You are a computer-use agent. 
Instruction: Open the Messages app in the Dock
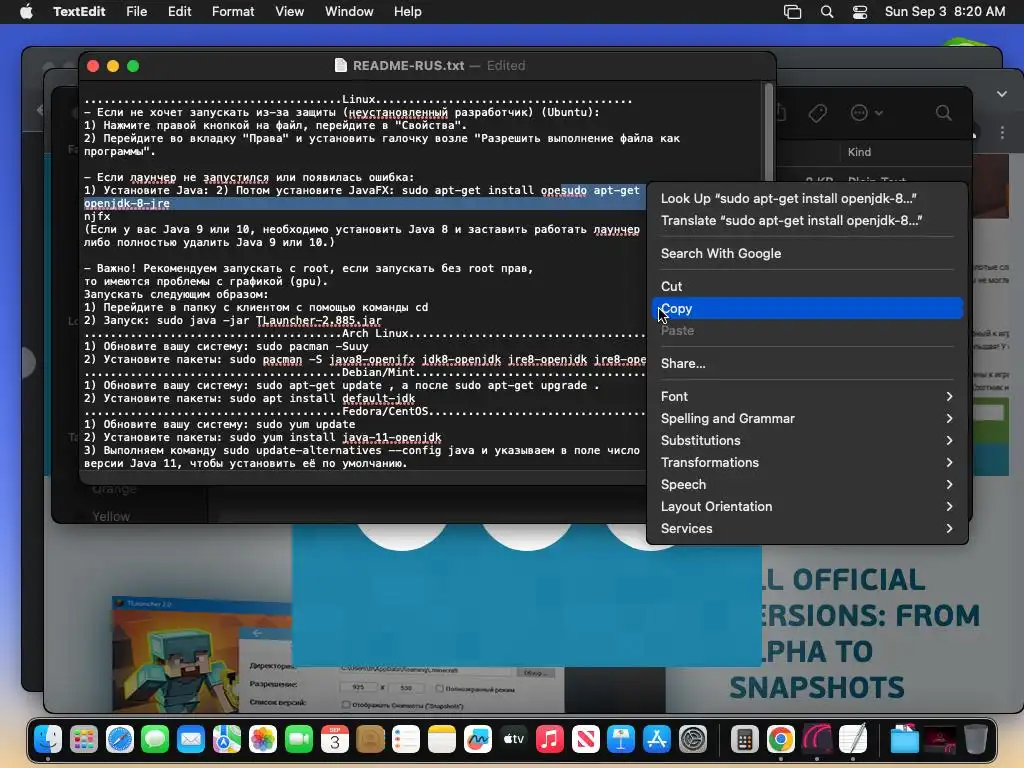click(155, 739)
